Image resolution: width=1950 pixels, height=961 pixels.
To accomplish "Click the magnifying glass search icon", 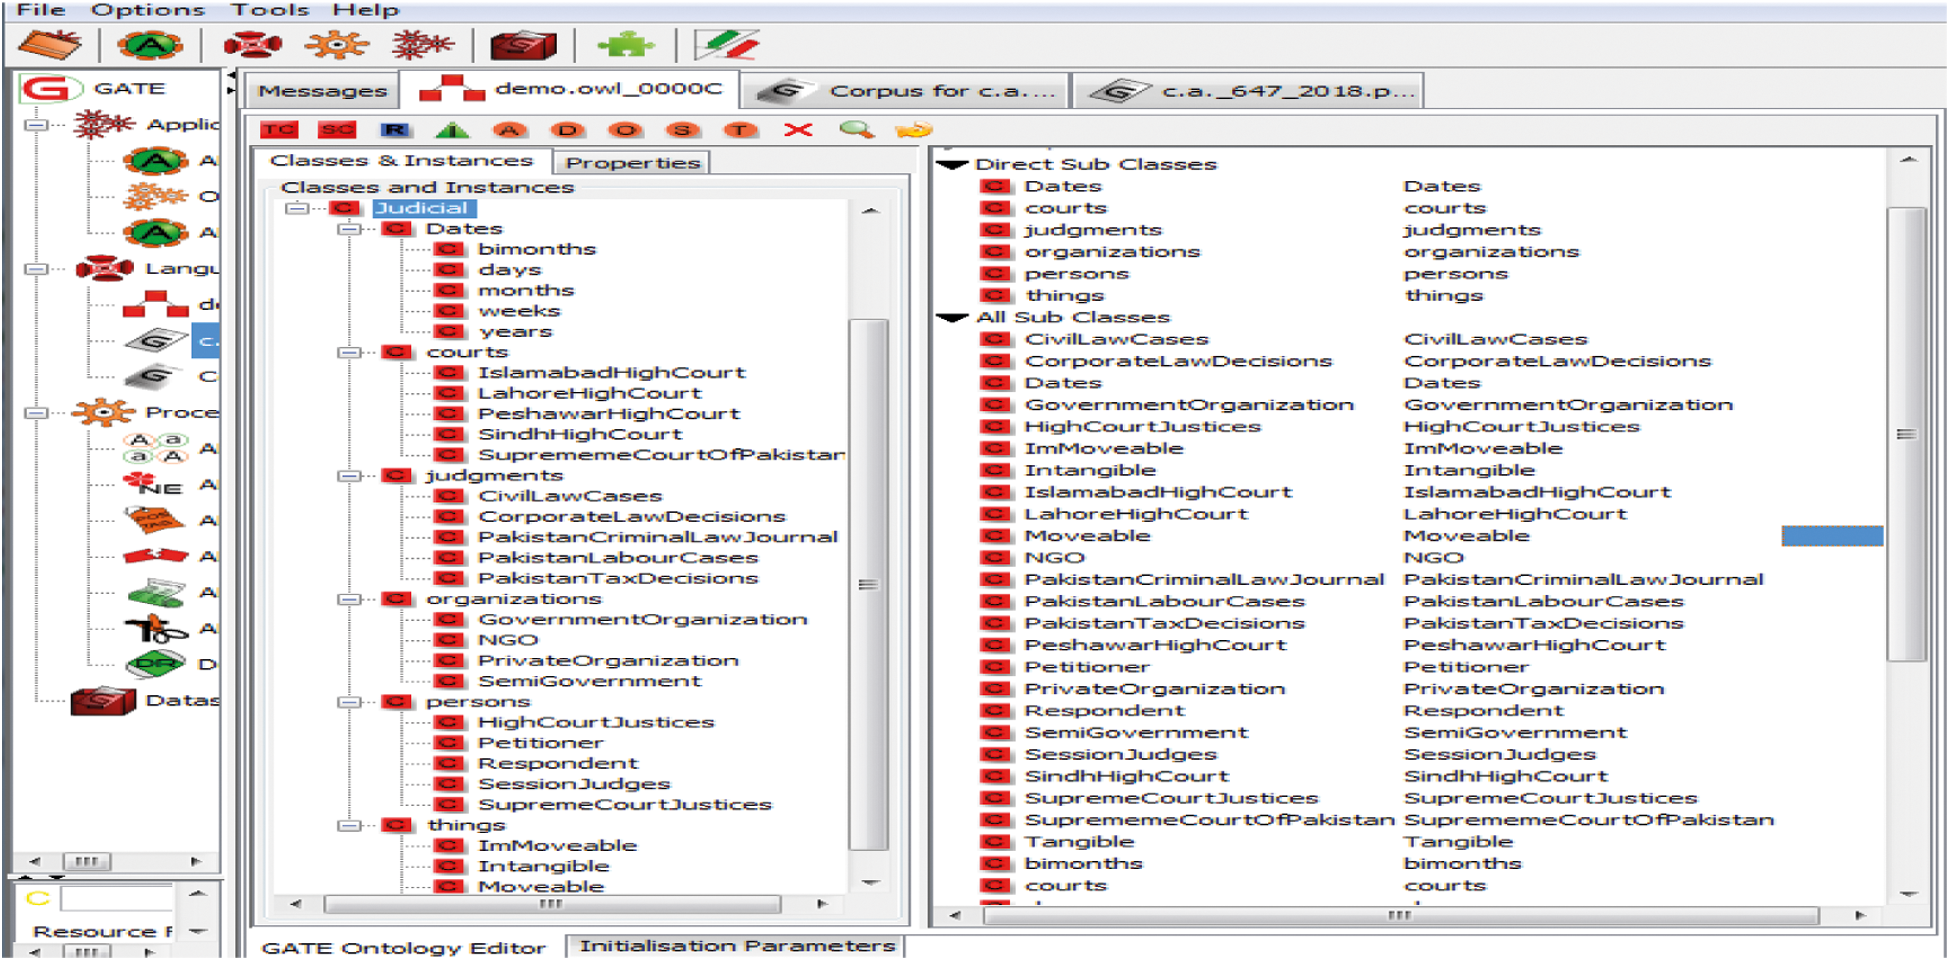I will pyautogui.click(x=856, y=130).
